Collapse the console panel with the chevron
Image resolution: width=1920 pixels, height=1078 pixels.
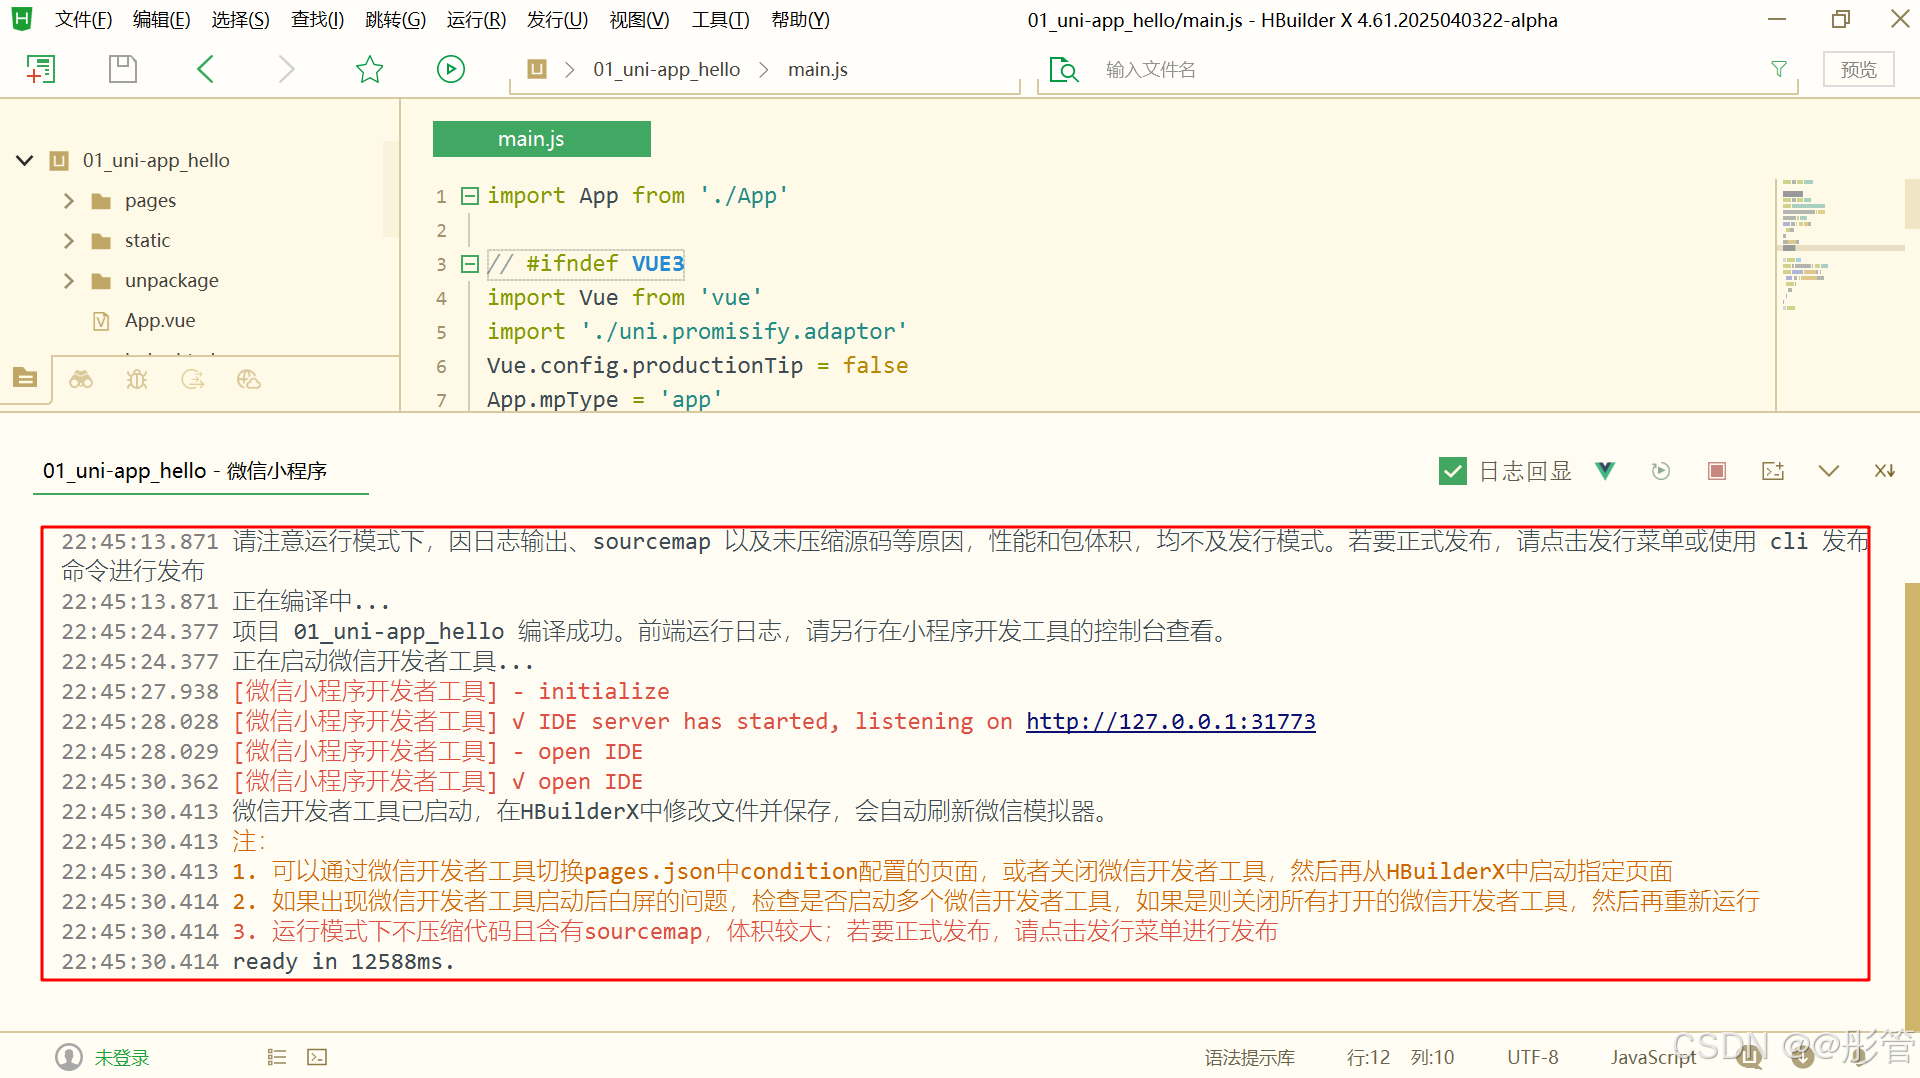[1829, 471]
